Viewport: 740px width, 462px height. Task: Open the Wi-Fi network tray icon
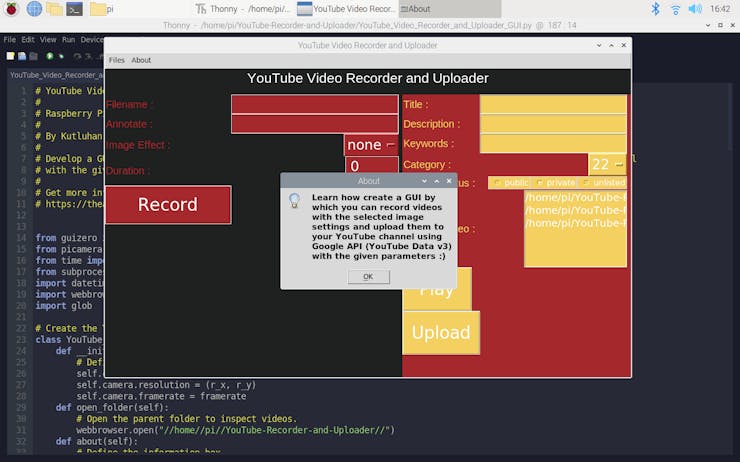pos(675,9)
